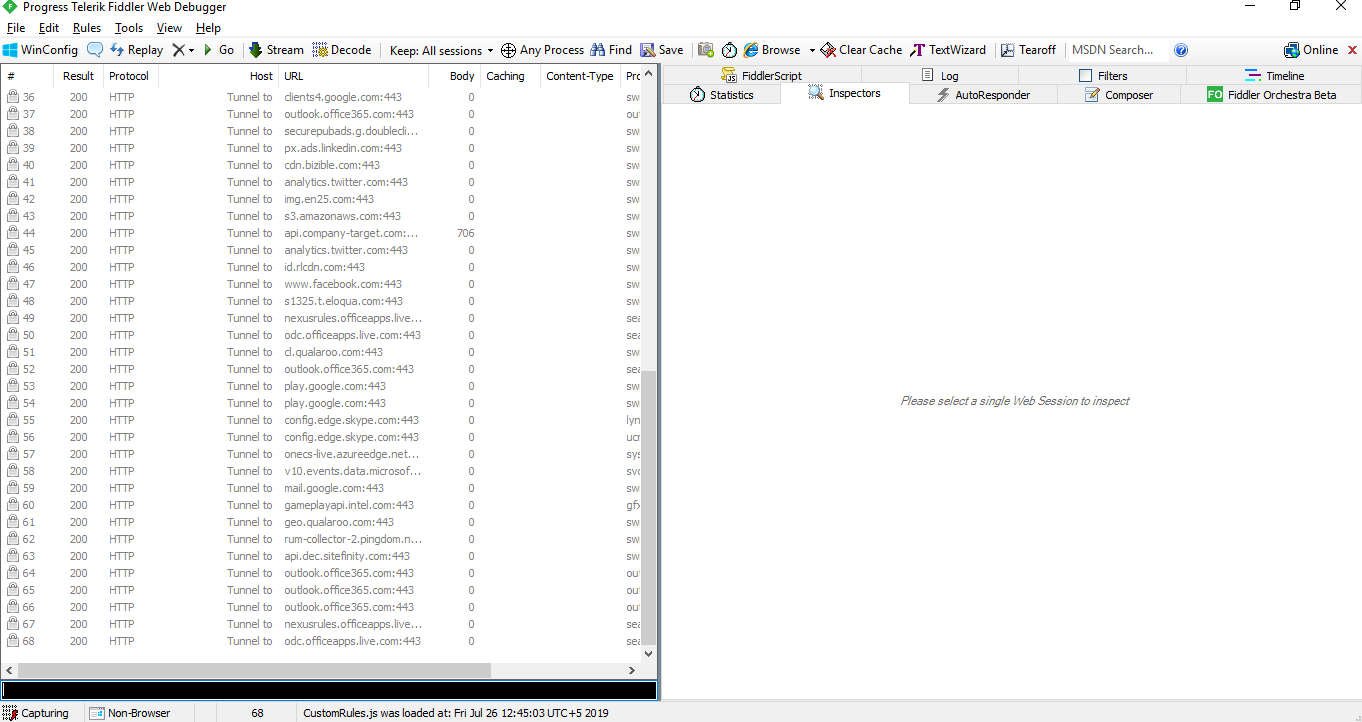The image size is (1362, 722).
Task: Click the camera screenshot icon
Action: pyautogui.click(x=706, y=50)
